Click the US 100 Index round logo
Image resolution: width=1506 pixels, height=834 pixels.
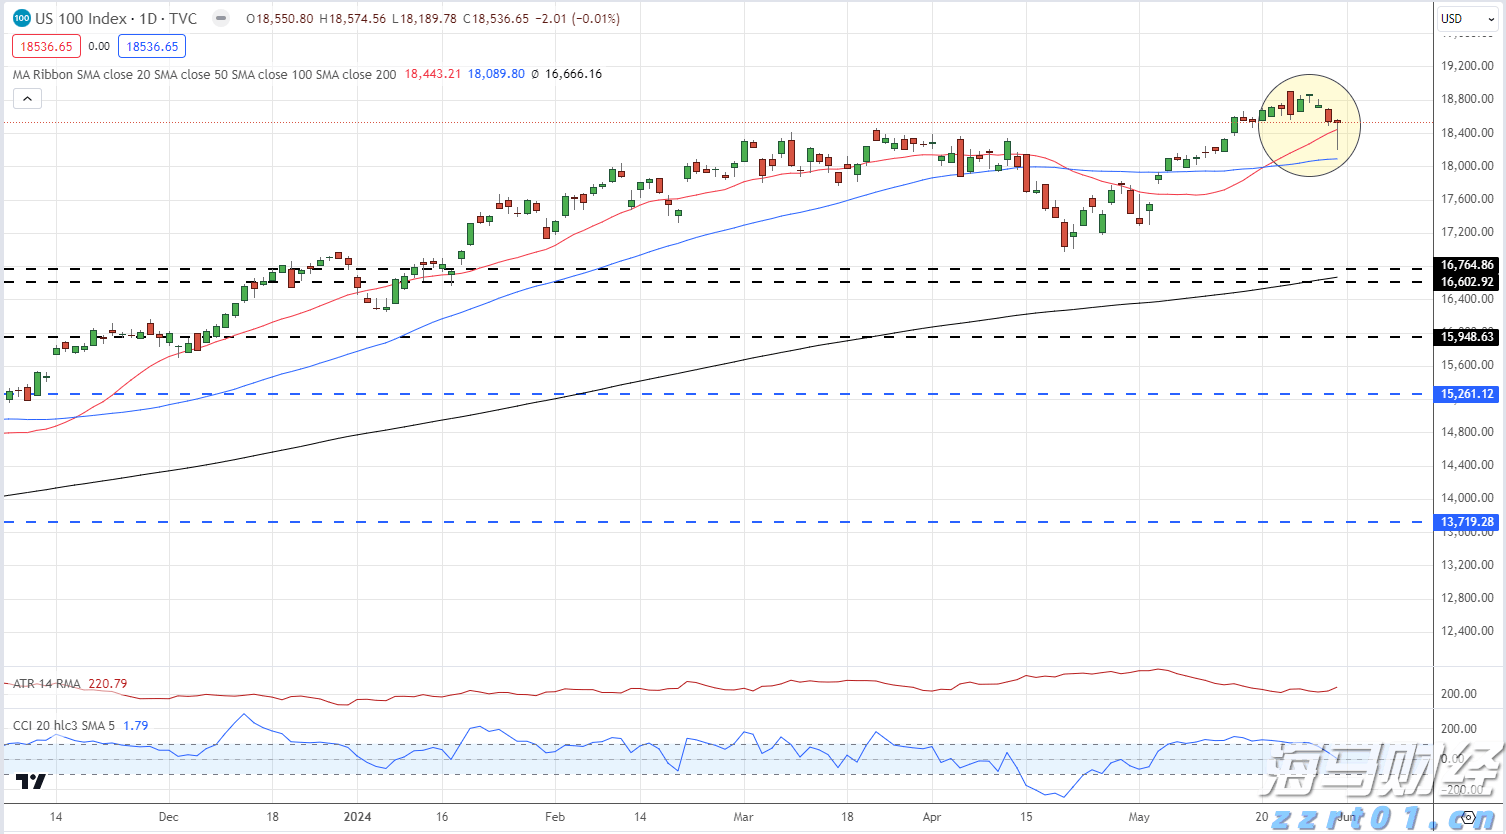click(x=22, y=18)
